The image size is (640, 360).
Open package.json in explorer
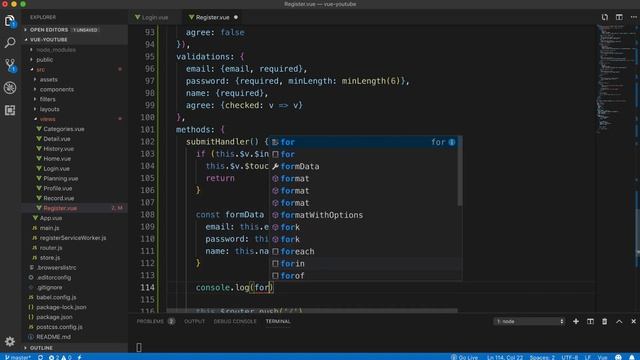click(54, 317)
